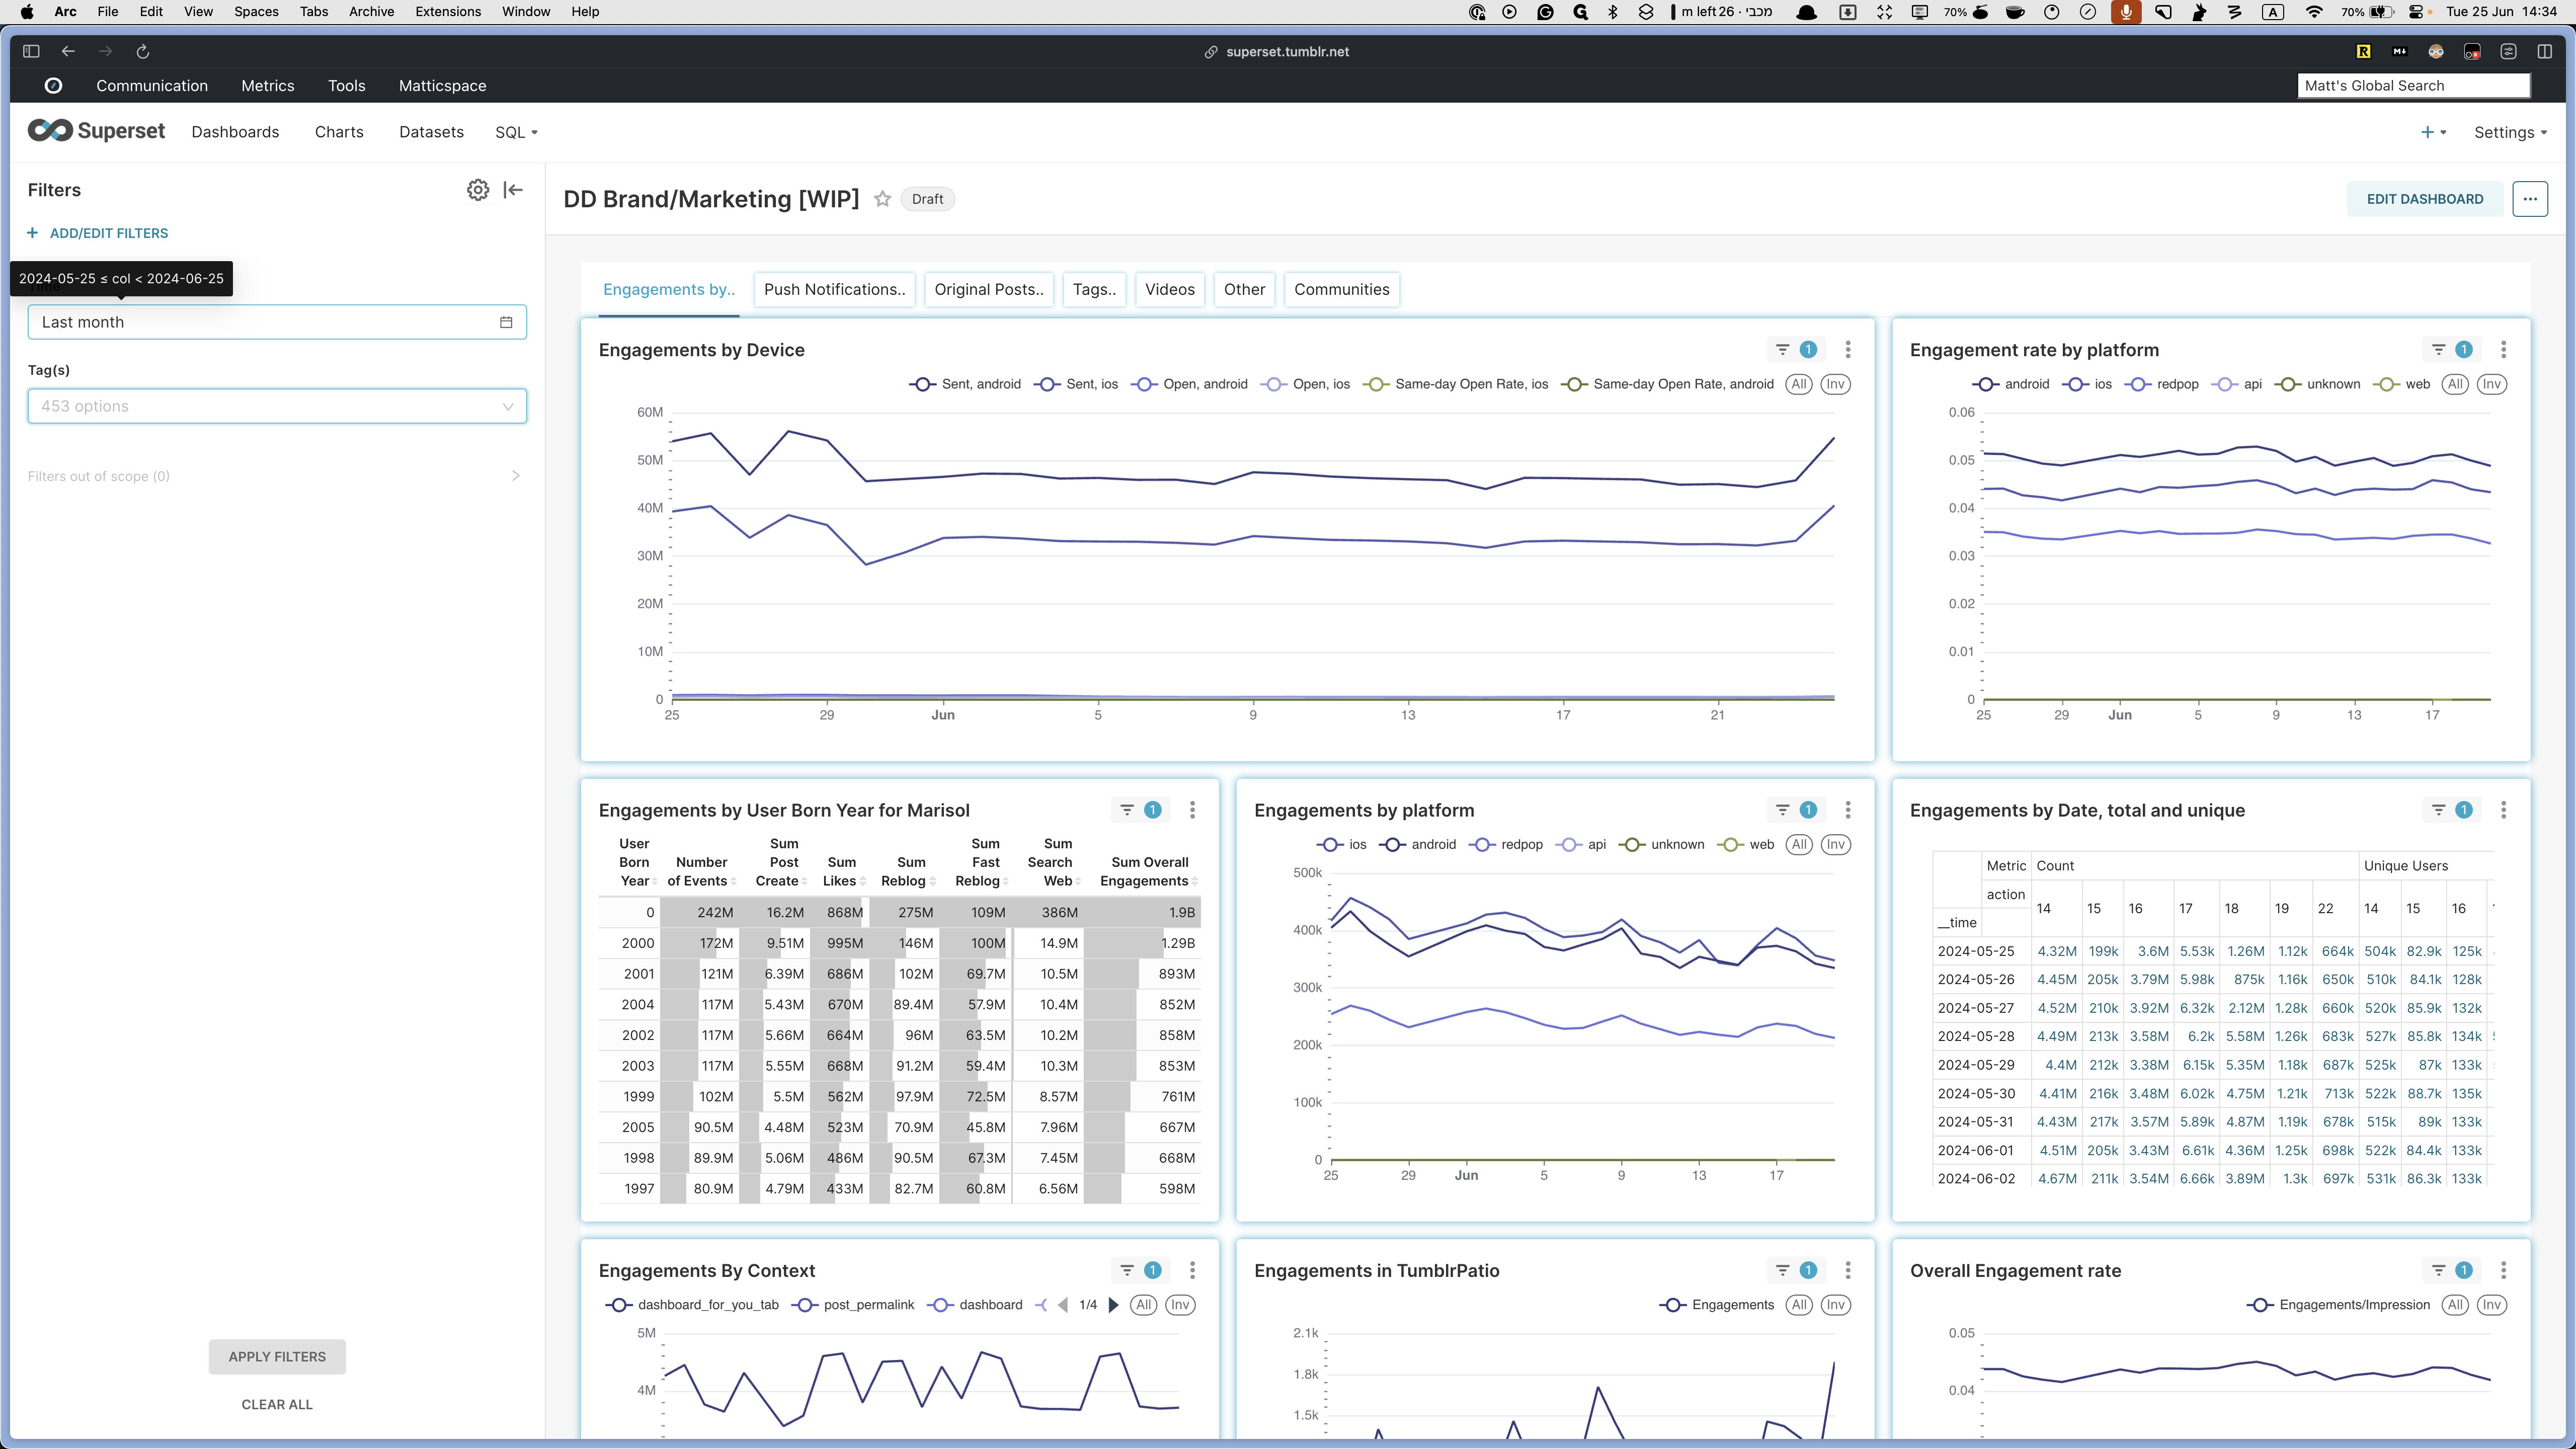Screen dimensions: 2576x1449
Task: Go back with browser back arrow
Action: pos(68,51)
